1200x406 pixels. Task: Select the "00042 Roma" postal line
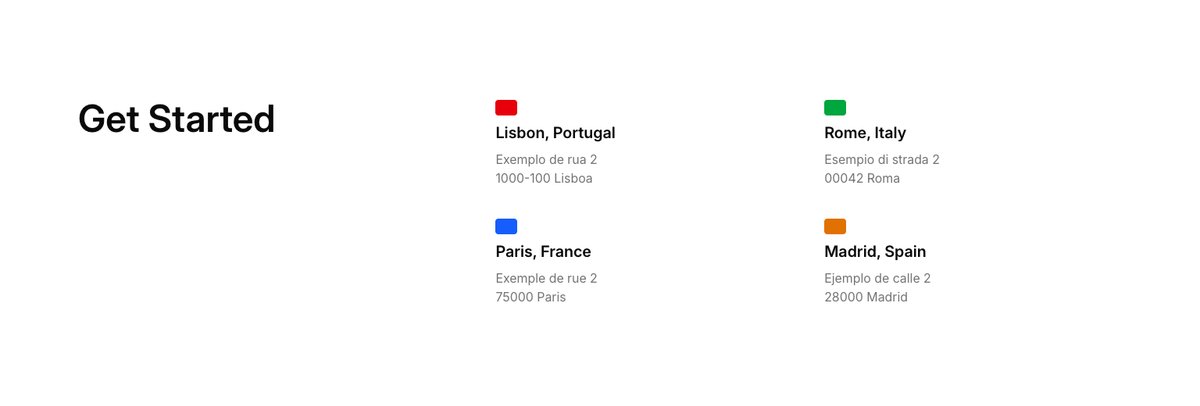click(862, 179)
